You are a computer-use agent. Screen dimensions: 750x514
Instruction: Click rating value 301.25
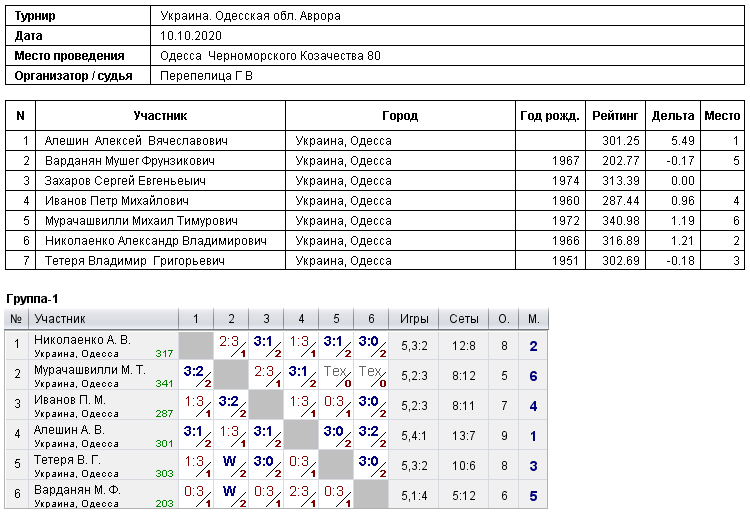621,141
